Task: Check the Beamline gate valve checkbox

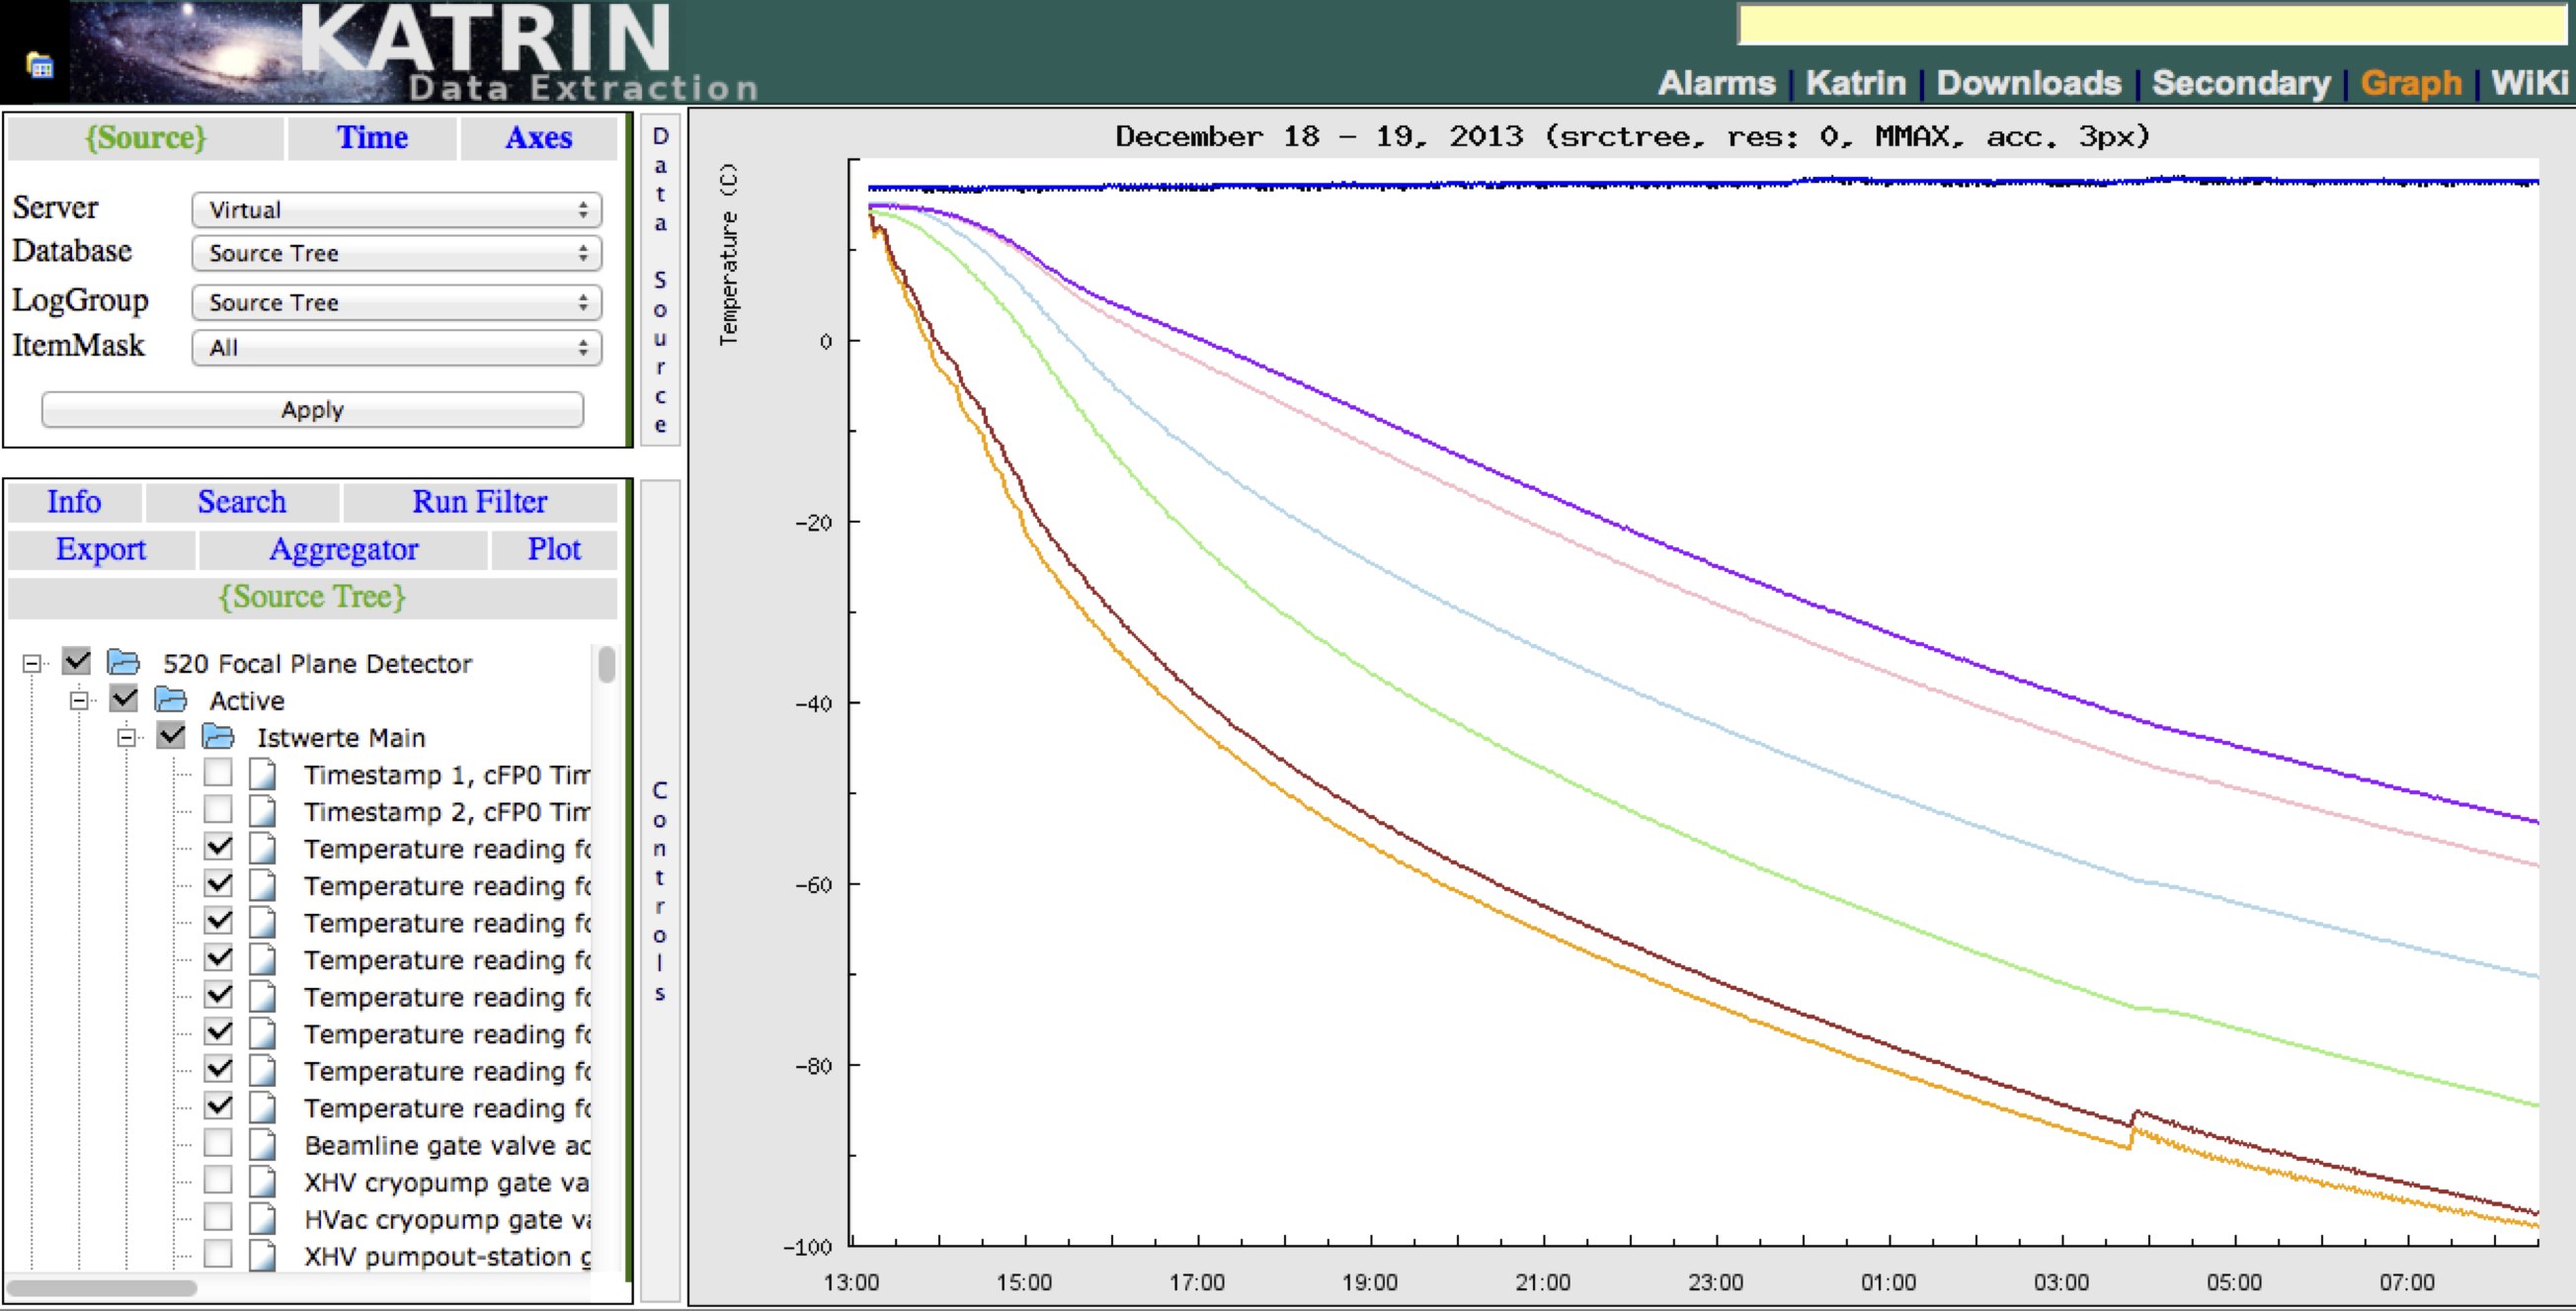Action: tap(218, 1142)
